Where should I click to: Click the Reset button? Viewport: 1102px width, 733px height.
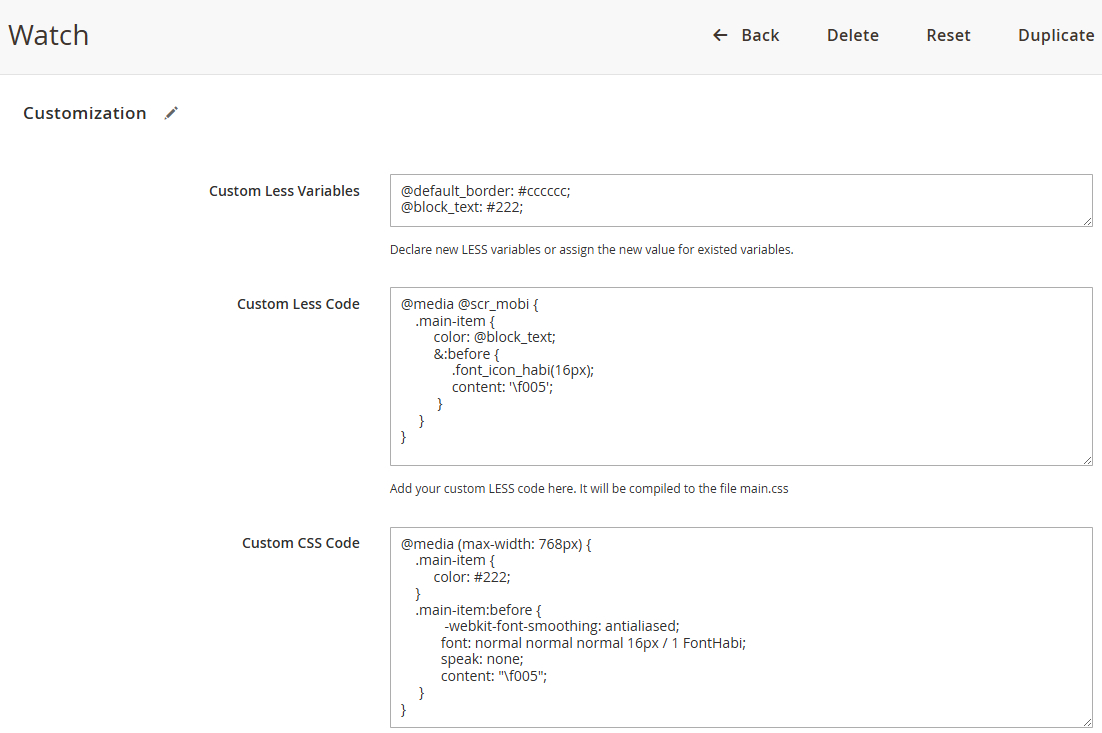pyautogui.click(x=948, y=35)
